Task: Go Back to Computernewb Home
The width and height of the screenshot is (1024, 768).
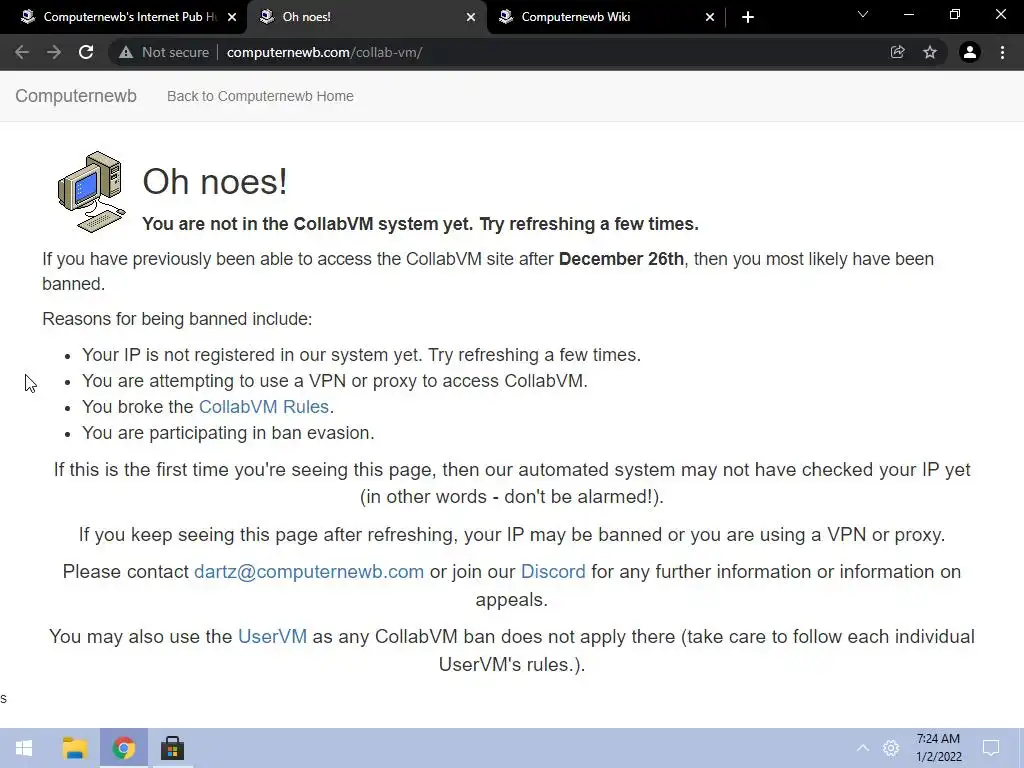Action: click(x=260, y=96)
